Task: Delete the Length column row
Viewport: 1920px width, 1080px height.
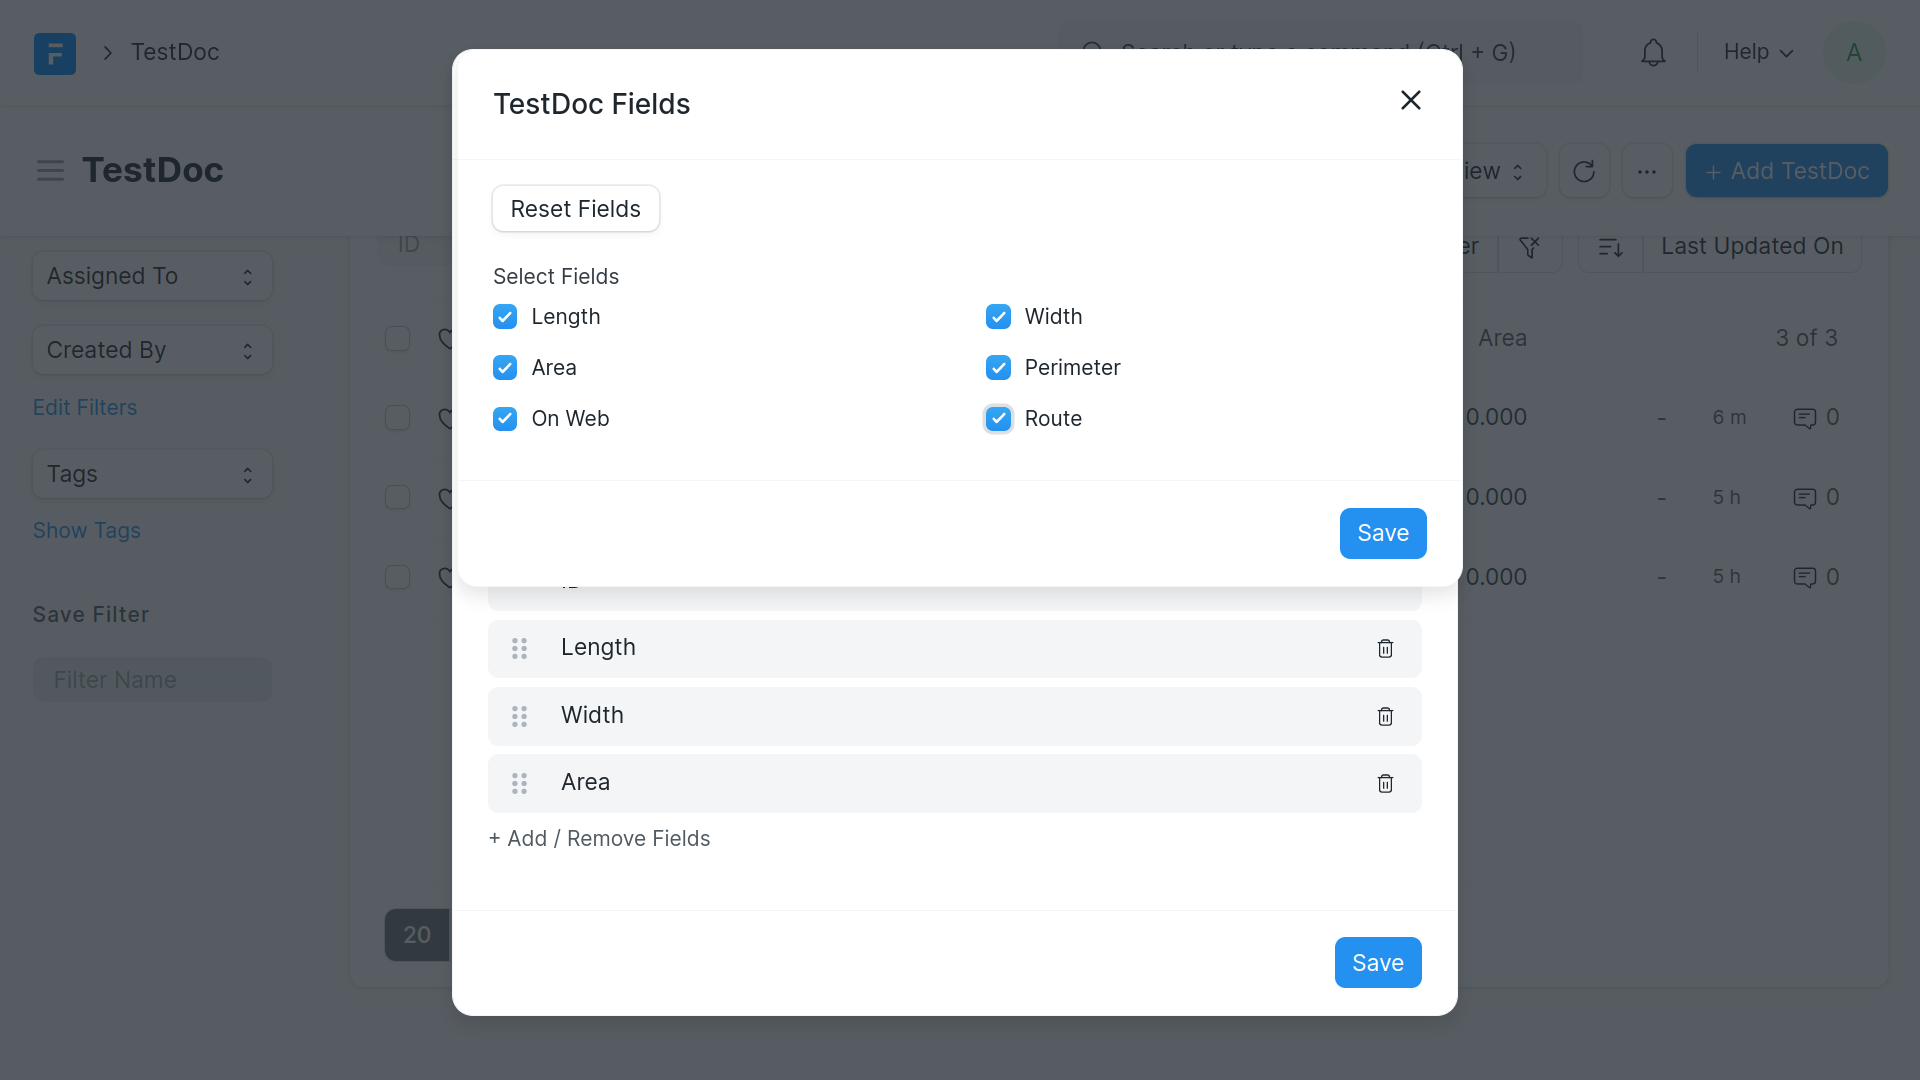Action: tap(1385, 649)
